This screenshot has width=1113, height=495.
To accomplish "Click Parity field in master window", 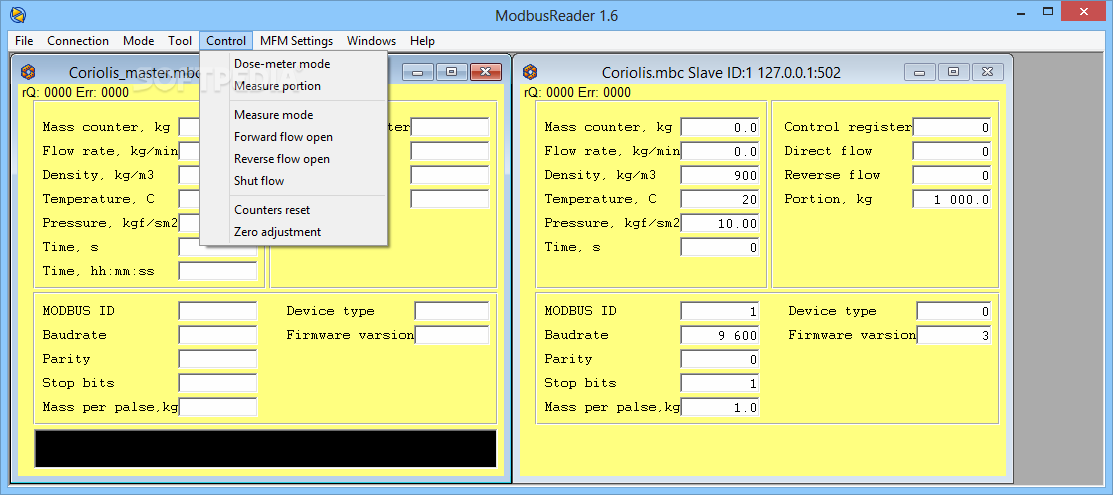I will click(218, 359).
